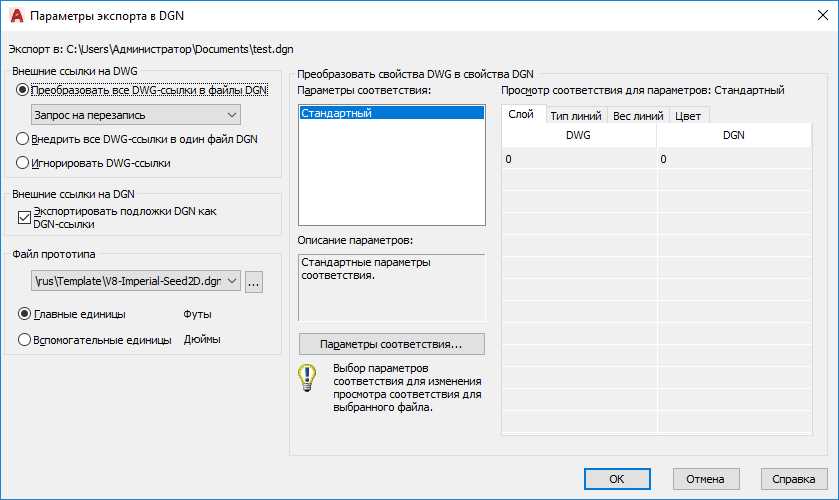Switch to the 'Вес линий' tab
The image size is (839, 500).
(638, 116)
